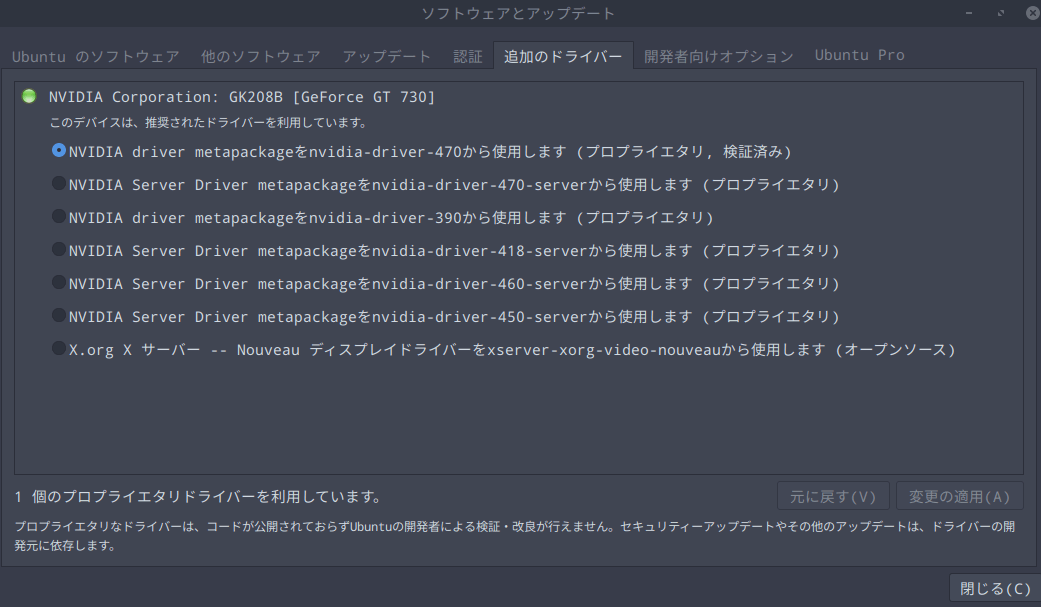Select nvidia-driver-418-server radio option
Screen dimensions: 1041x607
(59, 250)
